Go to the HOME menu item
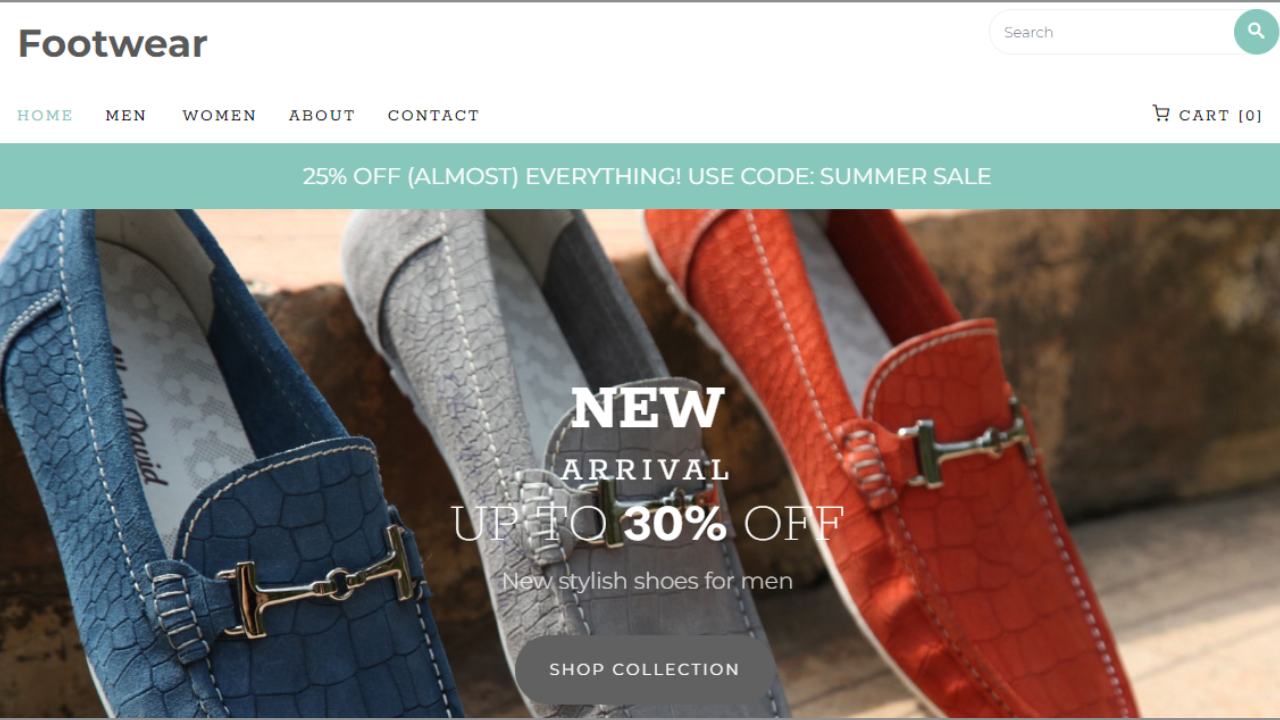 [45, 115]
